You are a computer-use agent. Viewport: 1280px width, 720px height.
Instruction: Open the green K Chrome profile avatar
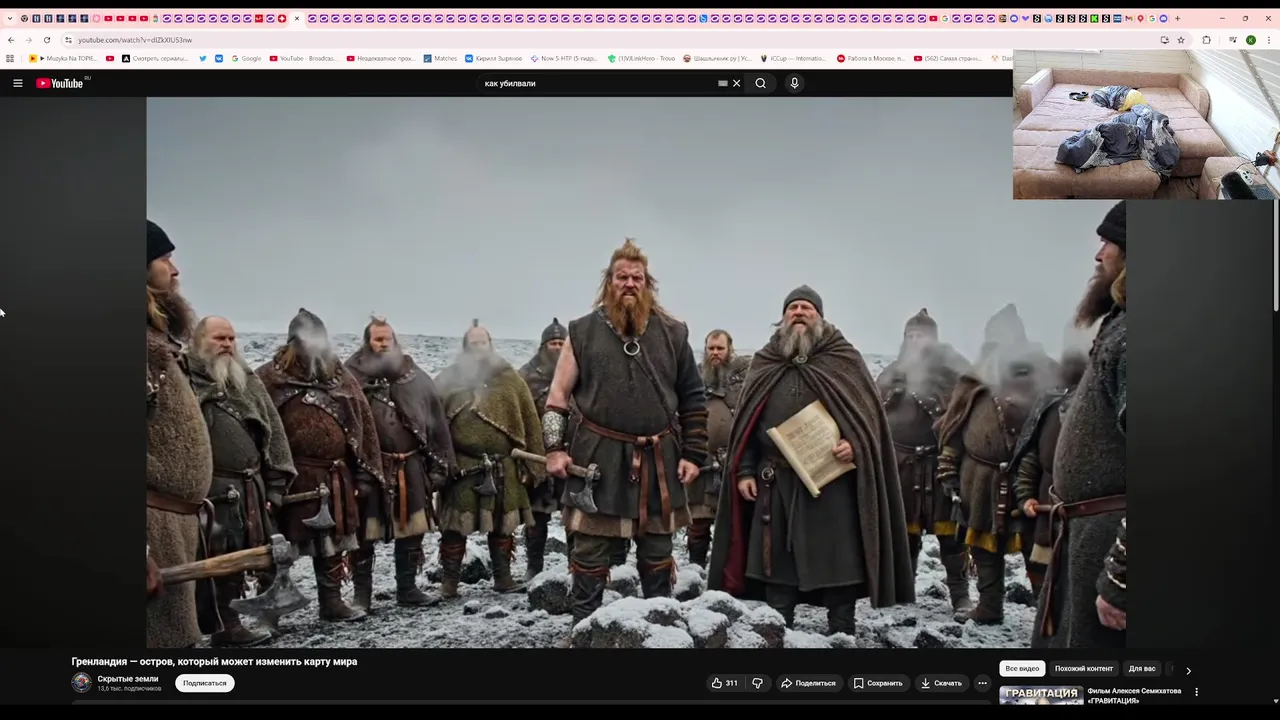coord(1251,40)
